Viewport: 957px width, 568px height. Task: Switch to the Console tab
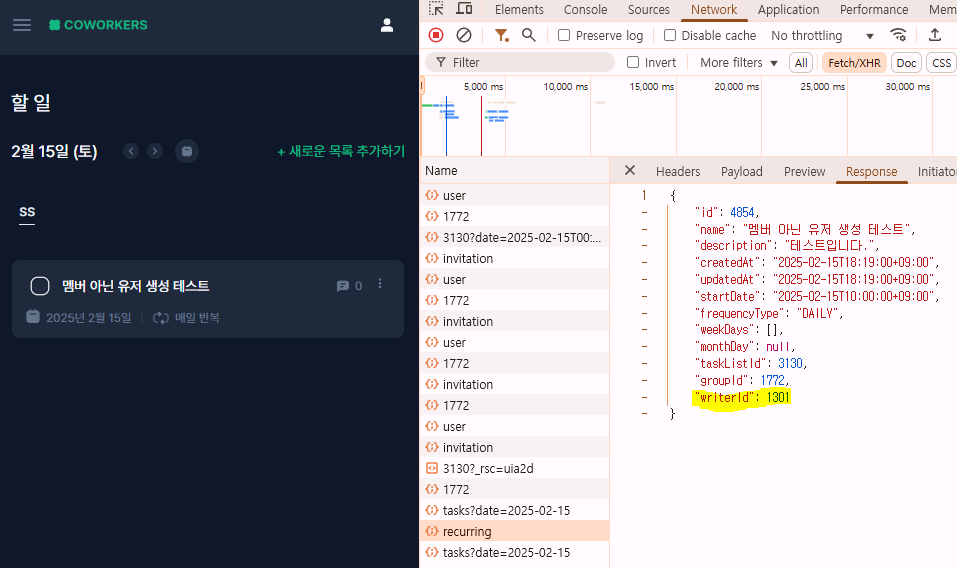click(x=585, y=10)
